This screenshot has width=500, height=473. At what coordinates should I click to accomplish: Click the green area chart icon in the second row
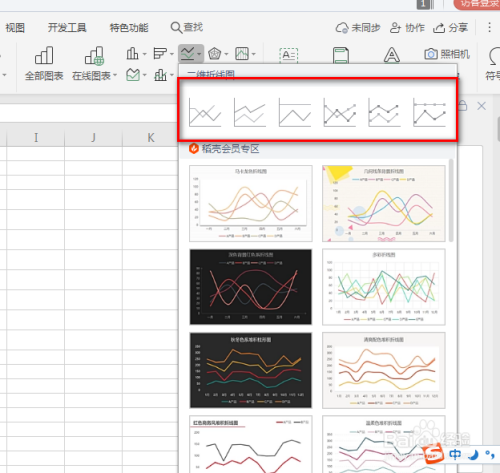(x=133, y=75)
